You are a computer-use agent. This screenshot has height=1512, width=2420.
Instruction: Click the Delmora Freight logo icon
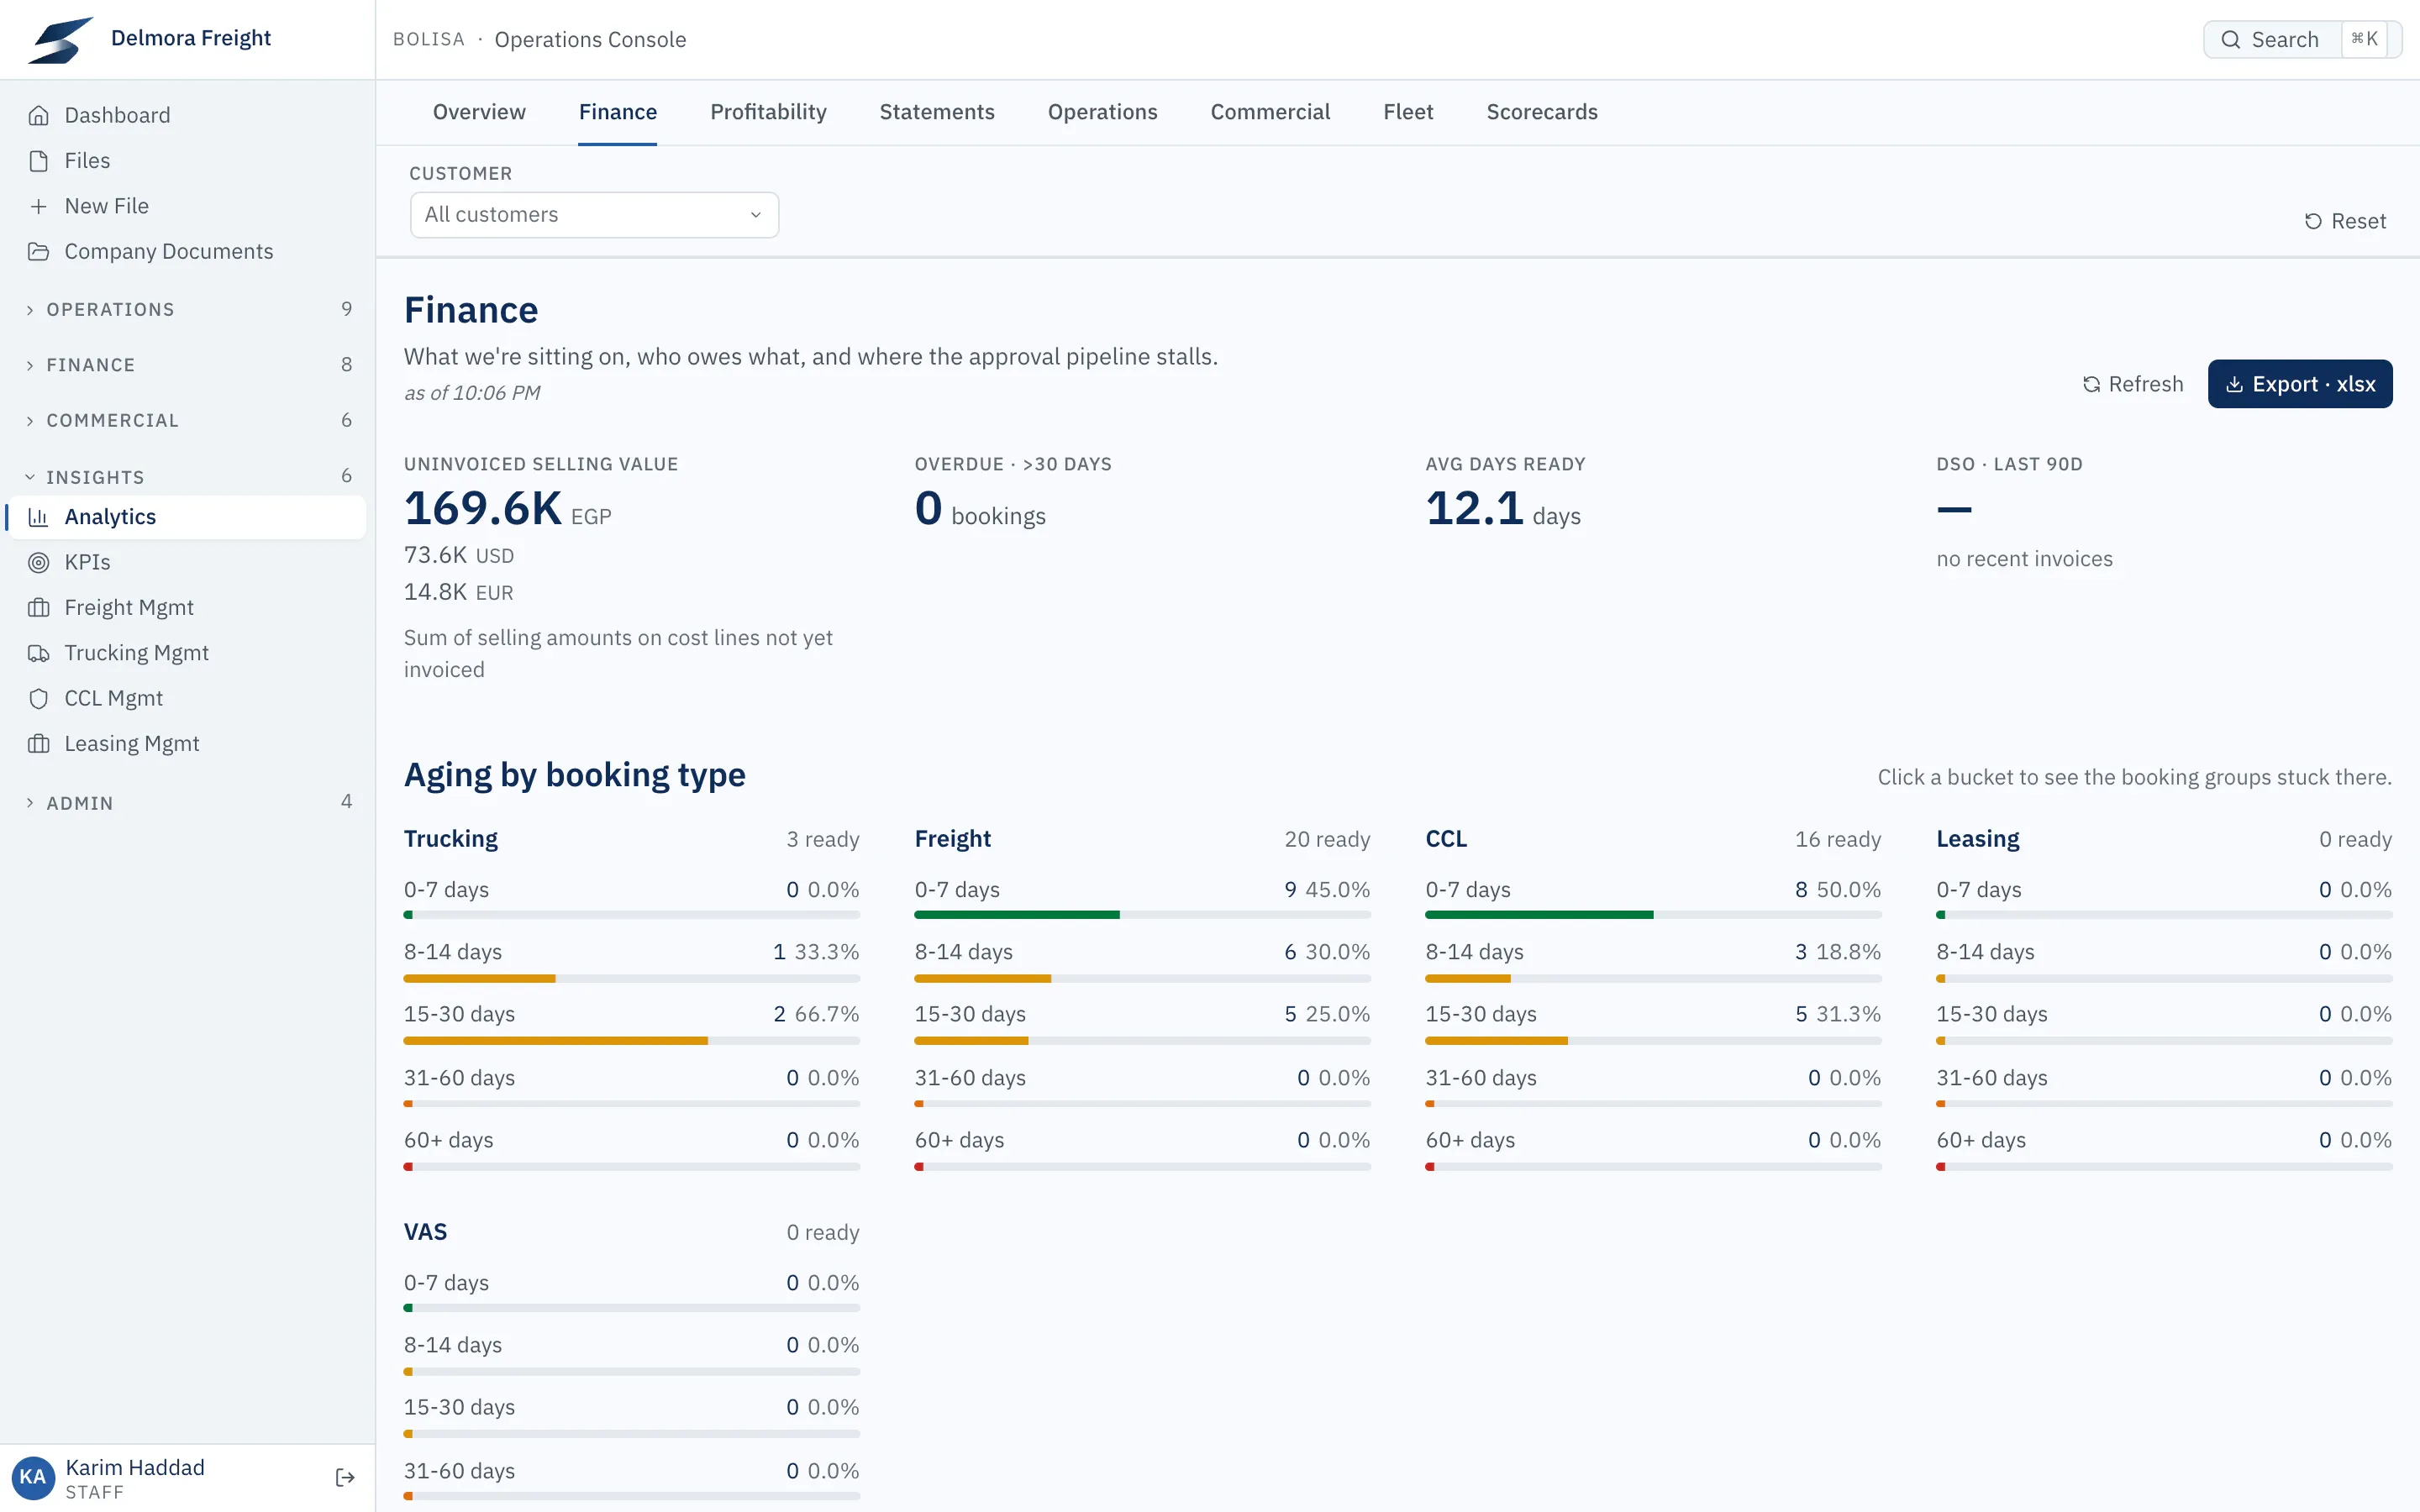click(x=61, y=39)
